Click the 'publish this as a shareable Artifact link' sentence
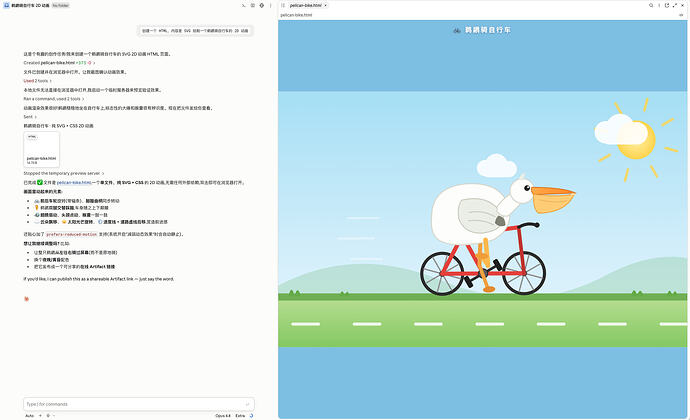This screenshot has height=420, width=690. 99,279
